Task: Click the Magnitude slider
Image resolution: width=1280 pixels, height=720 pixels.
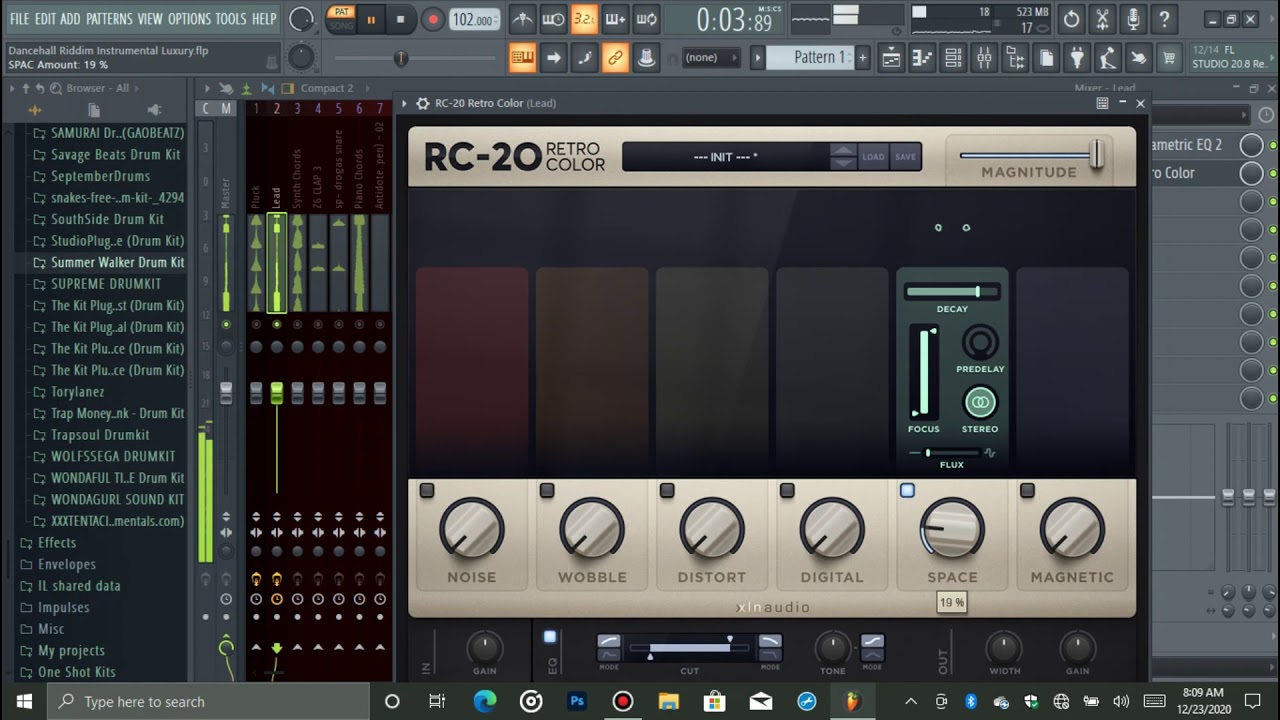Action: click(1031, 155)
